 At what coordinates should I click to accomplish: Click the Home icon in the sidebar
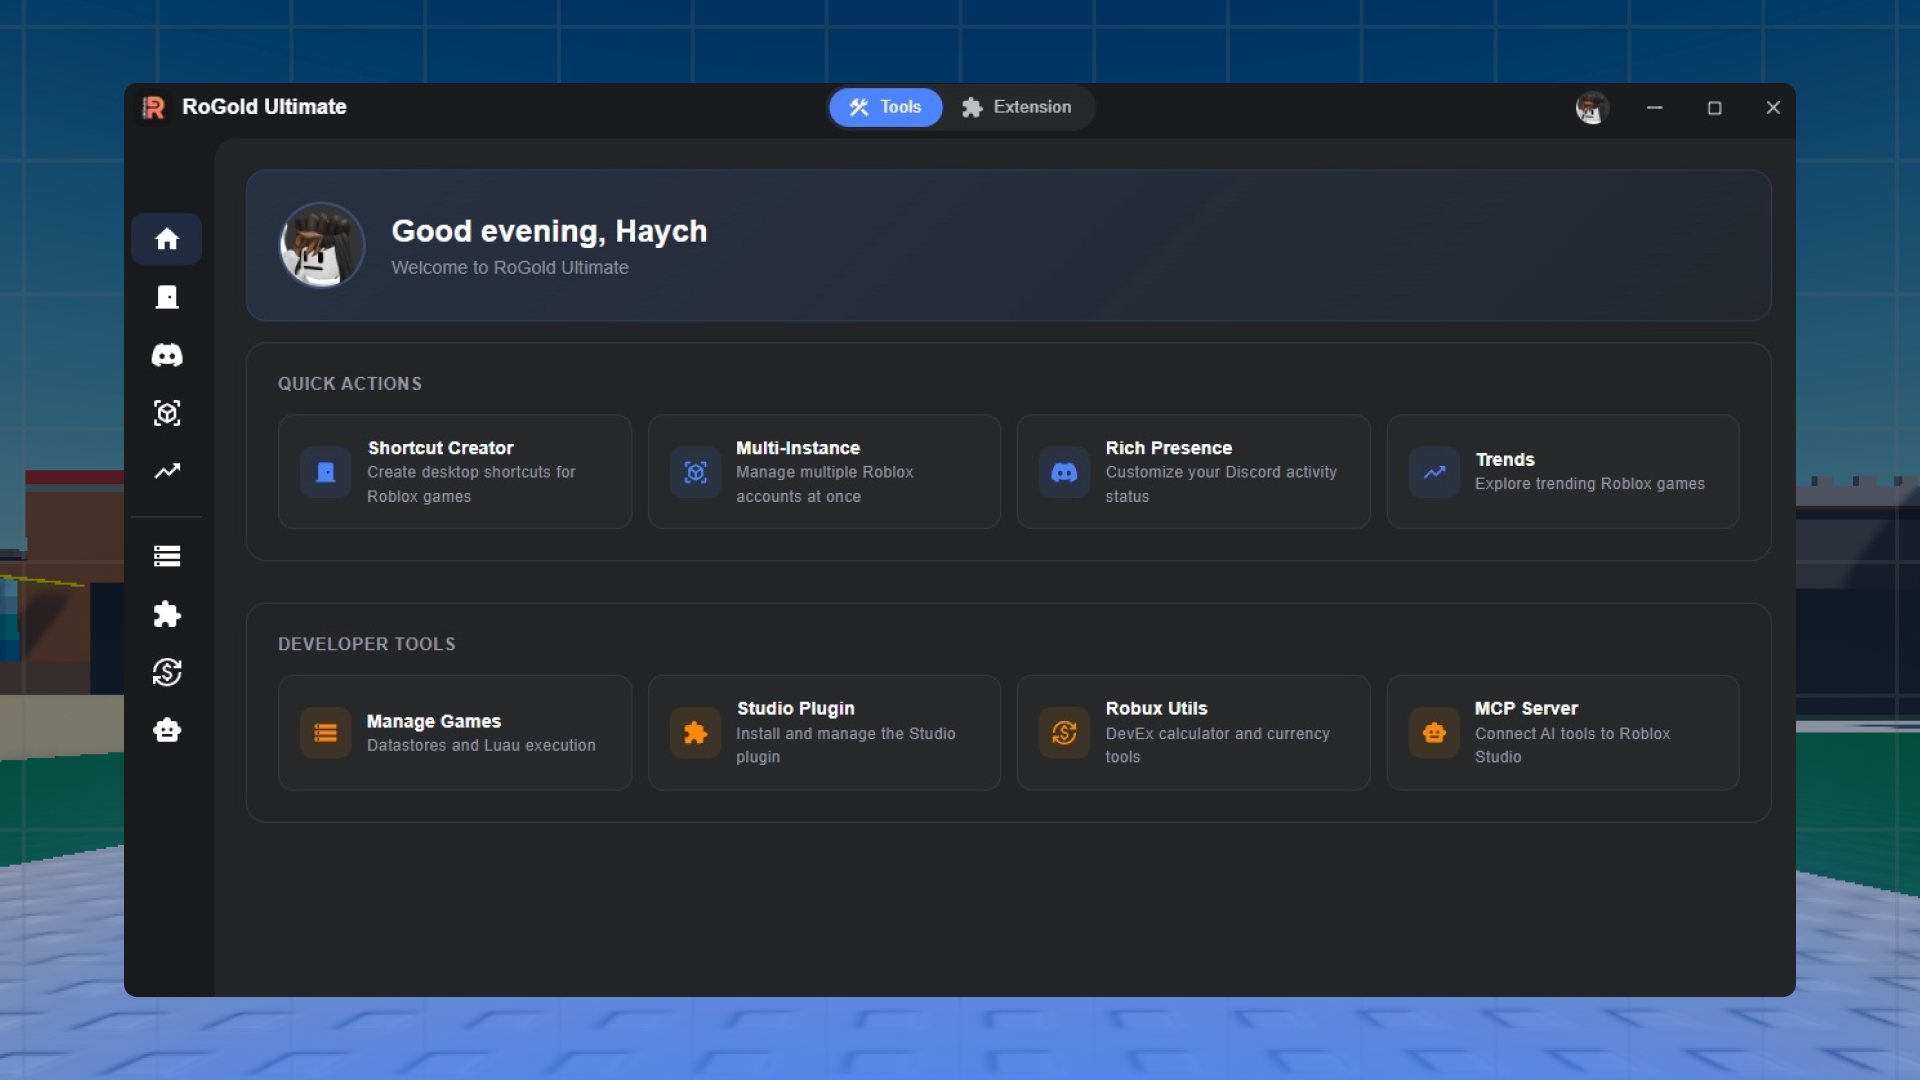pos(167,239)
